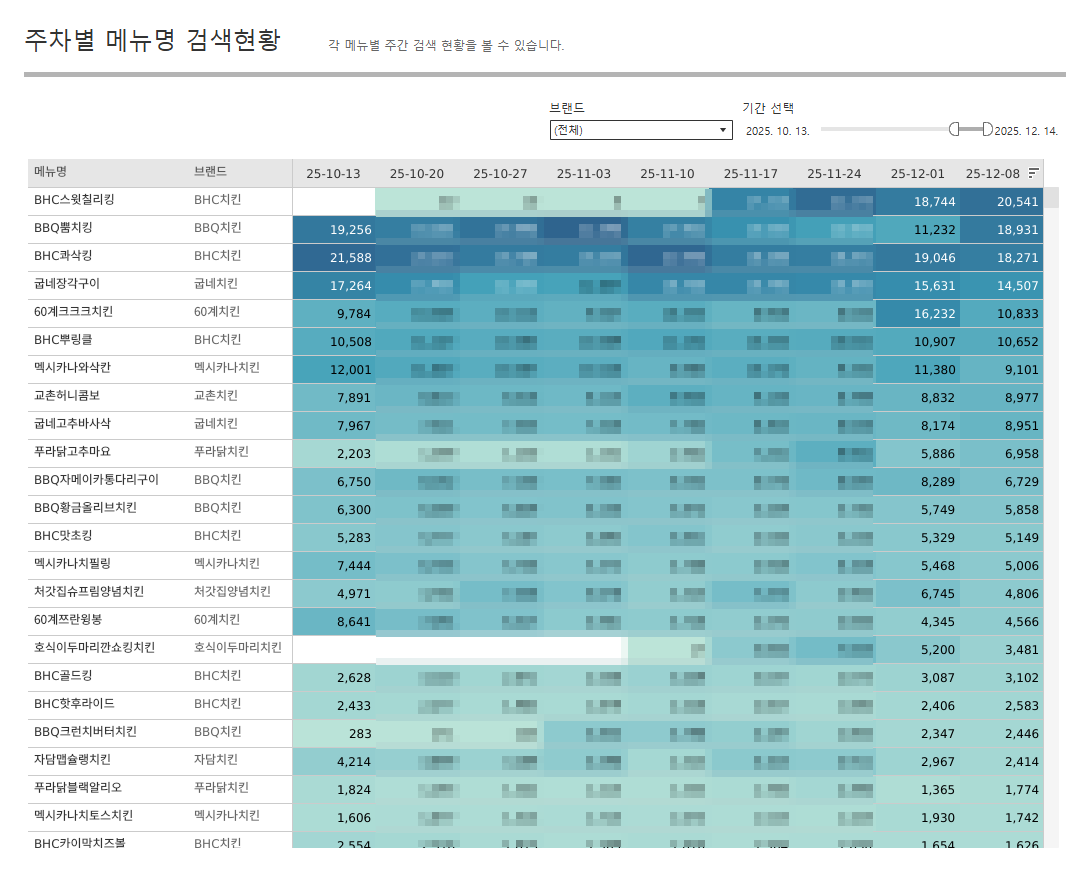The image size is (1090, 874).
Task: Select the 굽네장각구이 row label
Action: tap(67, 284)
